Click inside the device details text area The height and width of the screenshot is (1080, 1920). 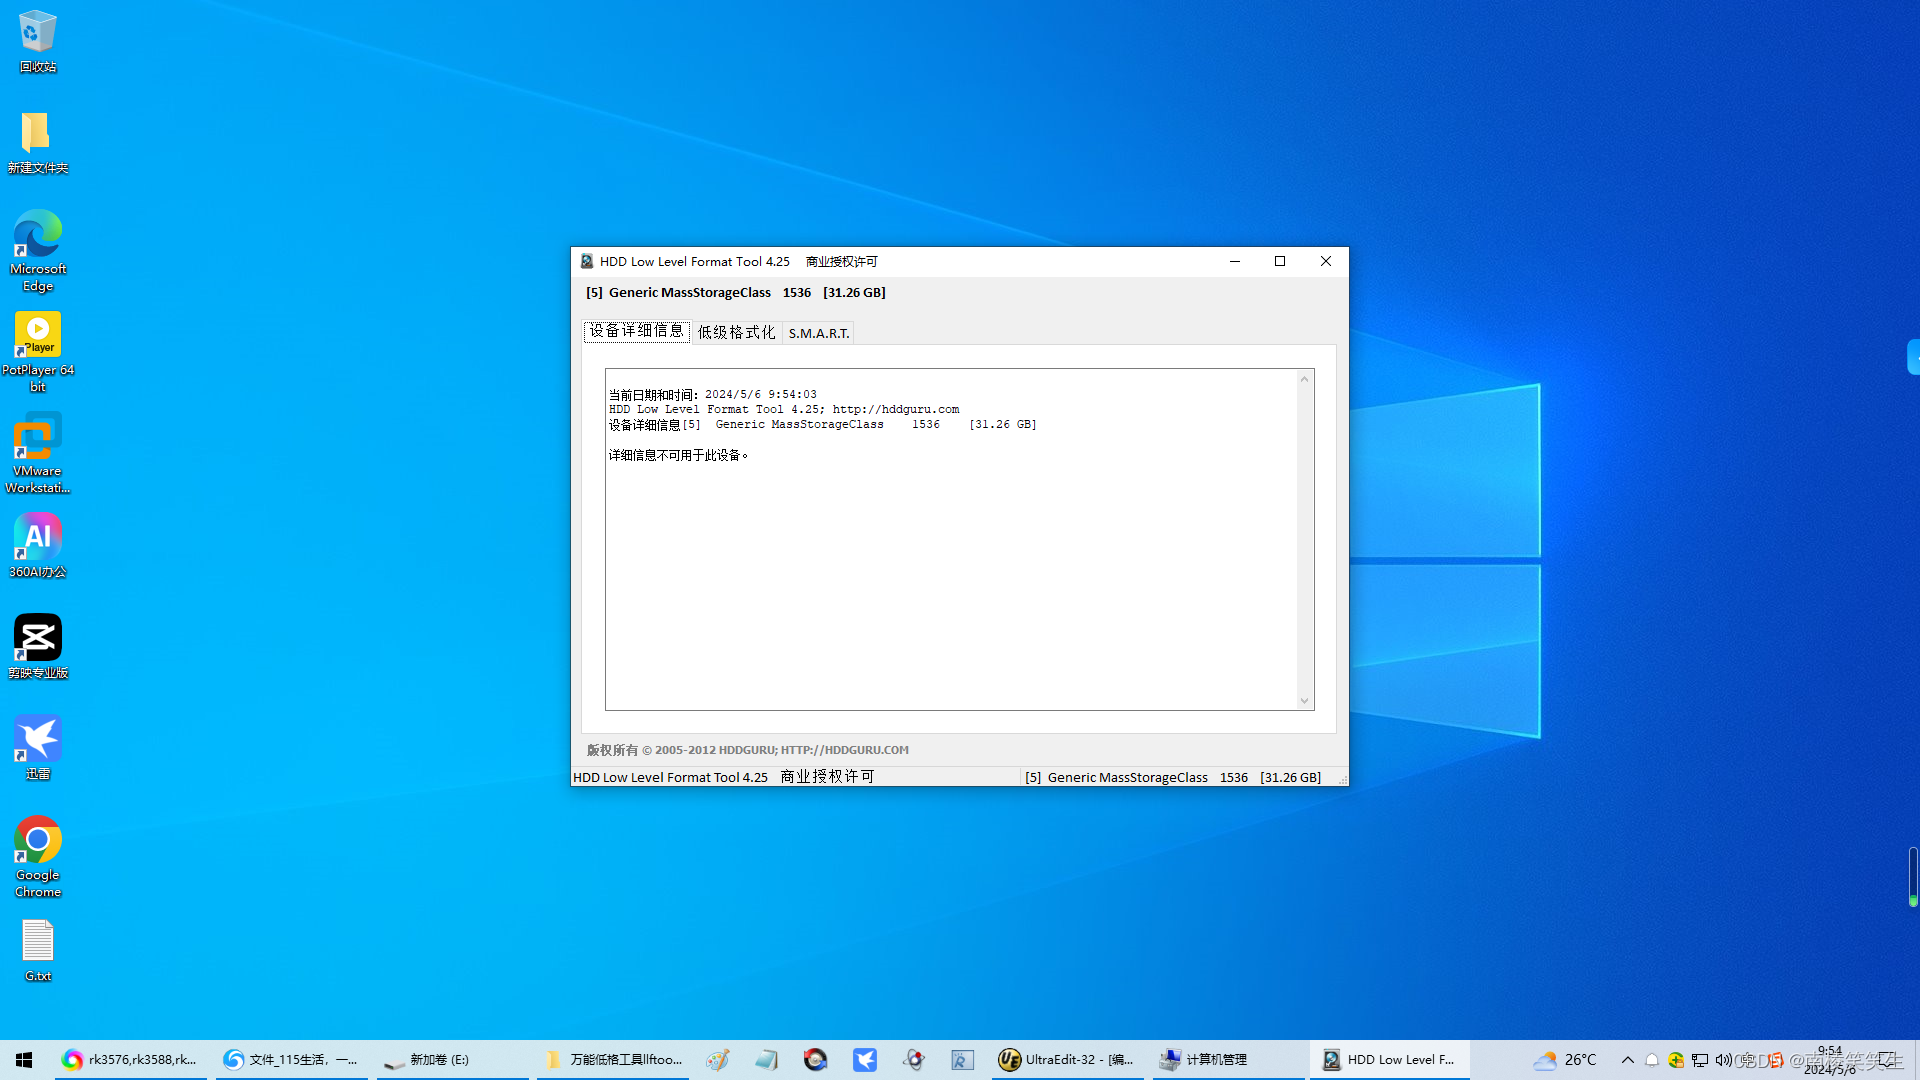click(950, 580)
